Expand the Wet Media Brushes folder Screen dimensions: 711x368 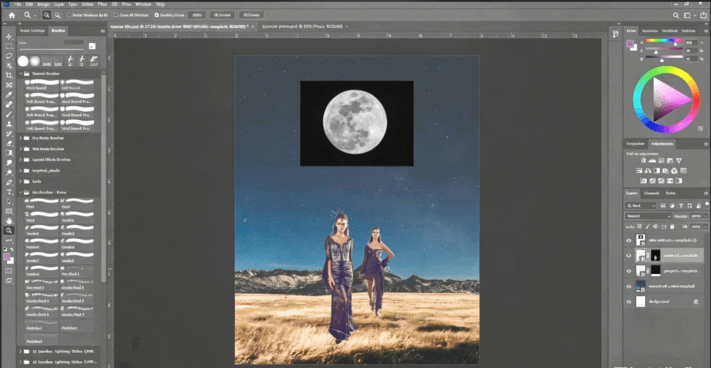(20, 149)
